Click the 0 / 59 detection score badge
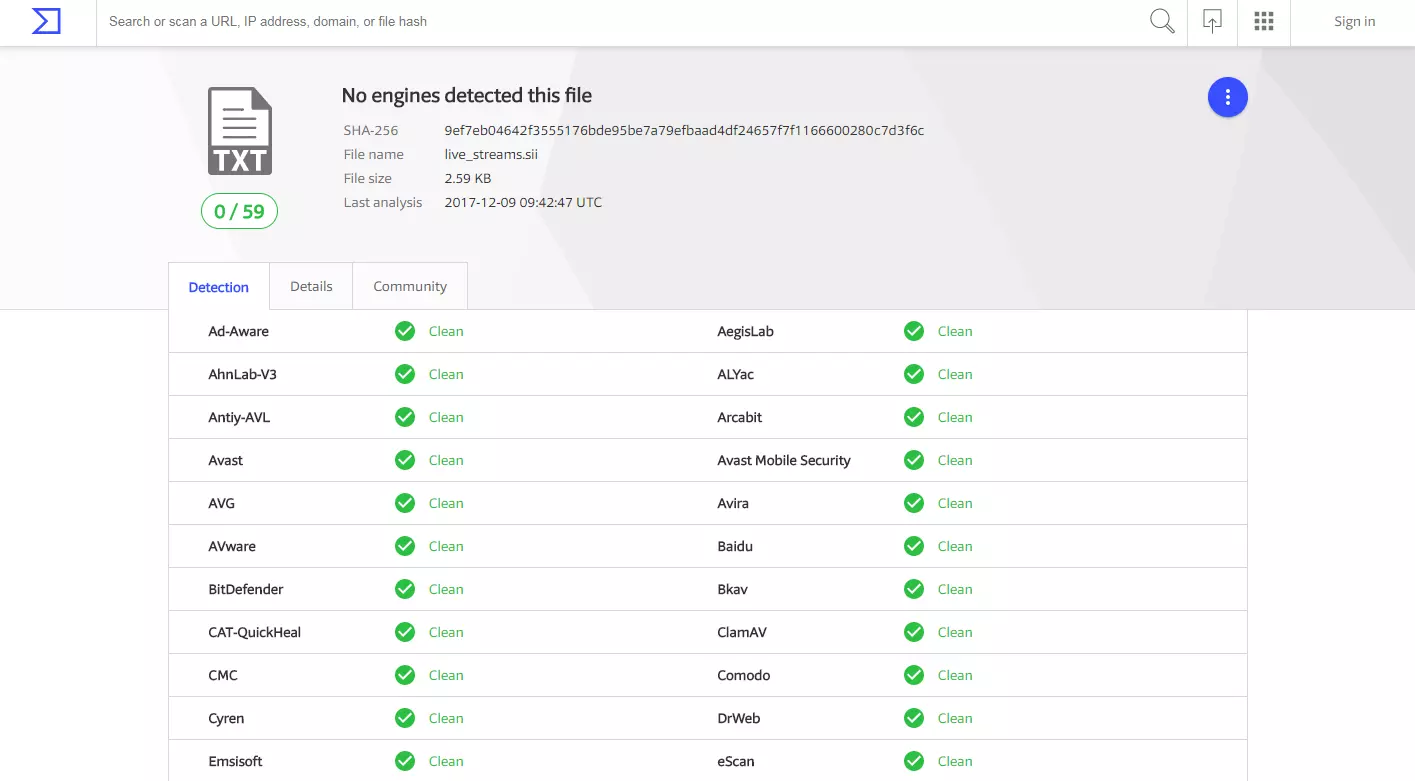This screenshot has height=781, width=1415. (239, 211)
